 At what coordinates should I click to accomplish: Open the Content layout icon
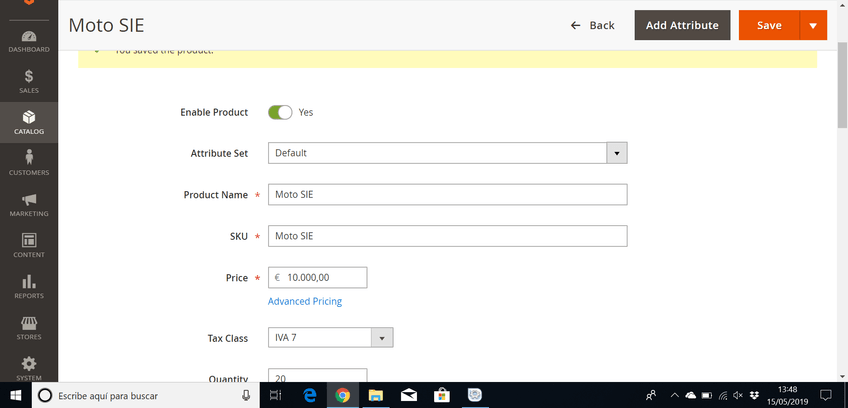[29, 244]
